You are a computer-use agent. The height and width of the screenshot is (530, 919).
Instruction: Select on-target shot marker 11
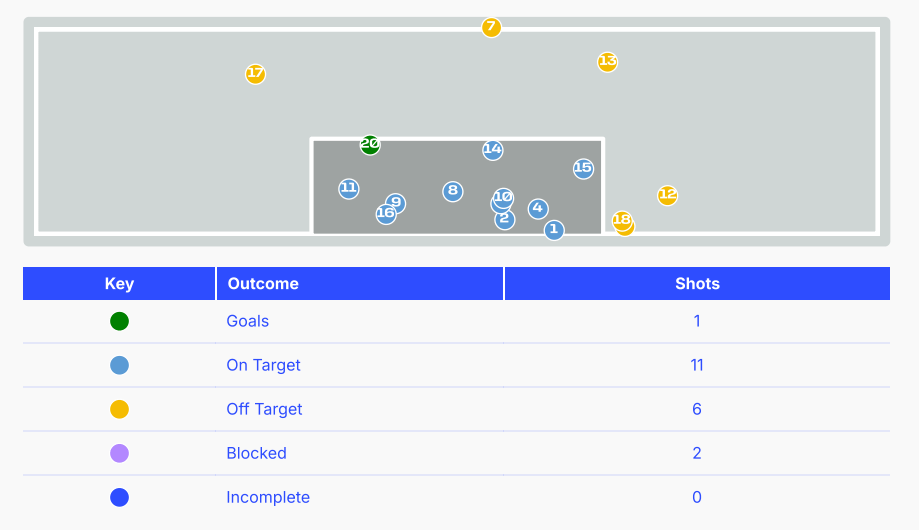349,189
